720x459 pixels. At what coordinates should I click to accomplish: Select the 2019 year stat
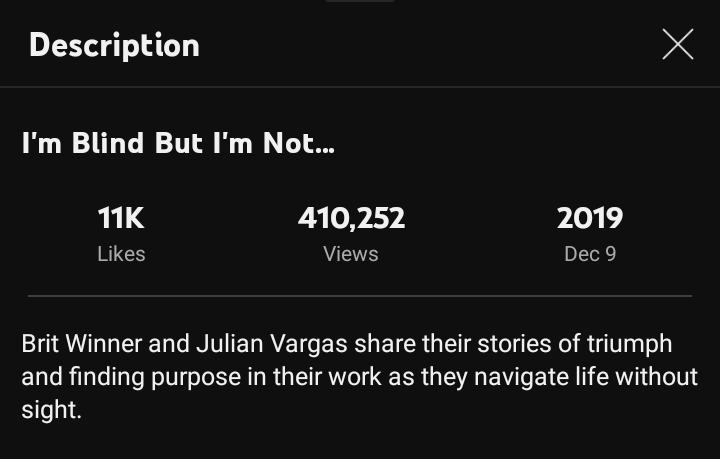click(590, 218)
